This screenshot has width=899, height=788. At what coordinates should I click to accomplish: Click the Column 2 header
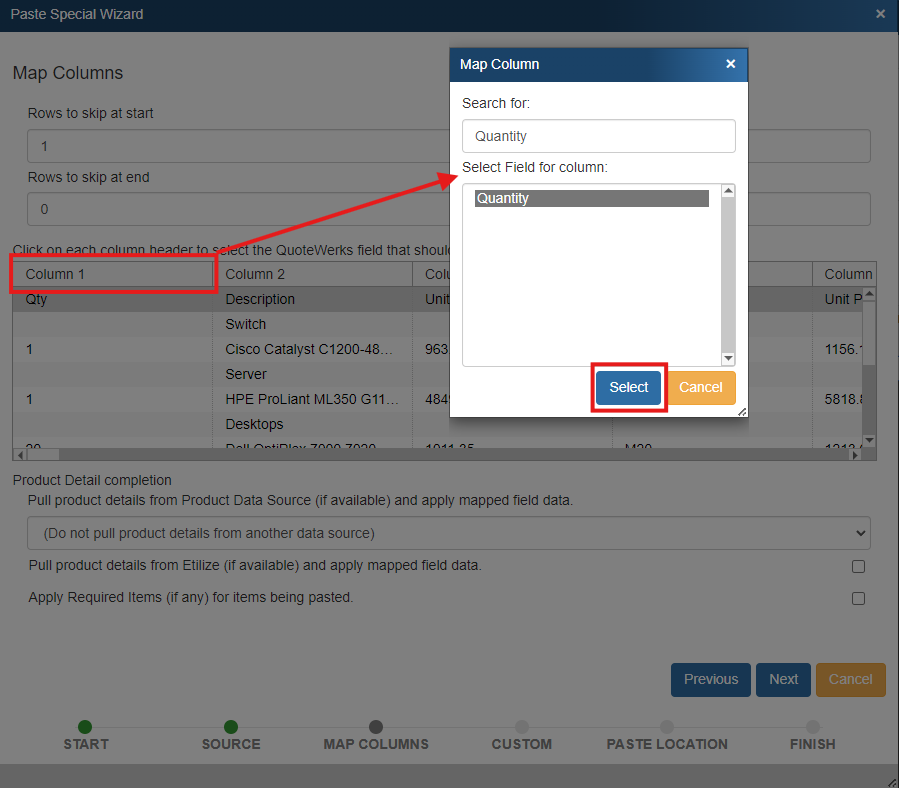pos(313,274)
